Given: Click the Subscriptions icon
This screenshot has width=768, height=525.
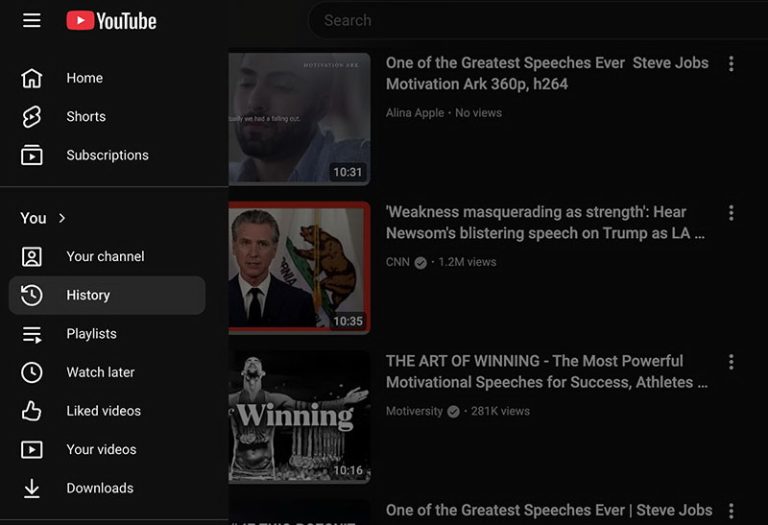Looking at the screenshot, I should pyautogui.click(x=32, y=155).
